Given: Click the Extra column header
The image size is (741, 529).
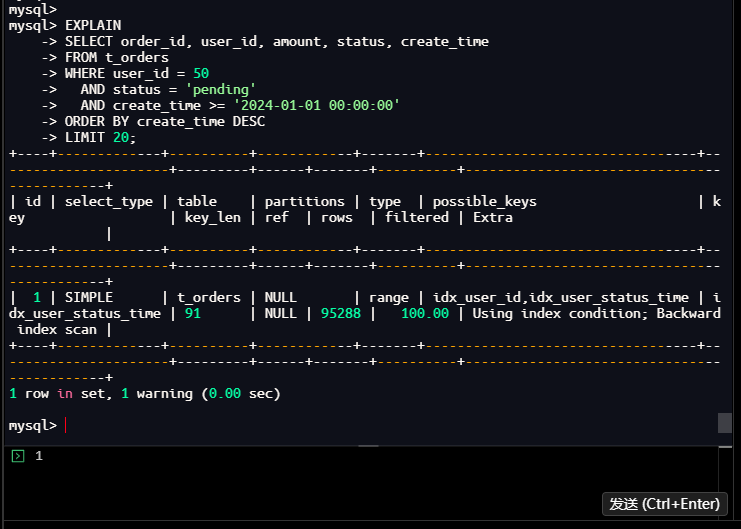Looking at the screenshot, I should click(x=493, y=217).
